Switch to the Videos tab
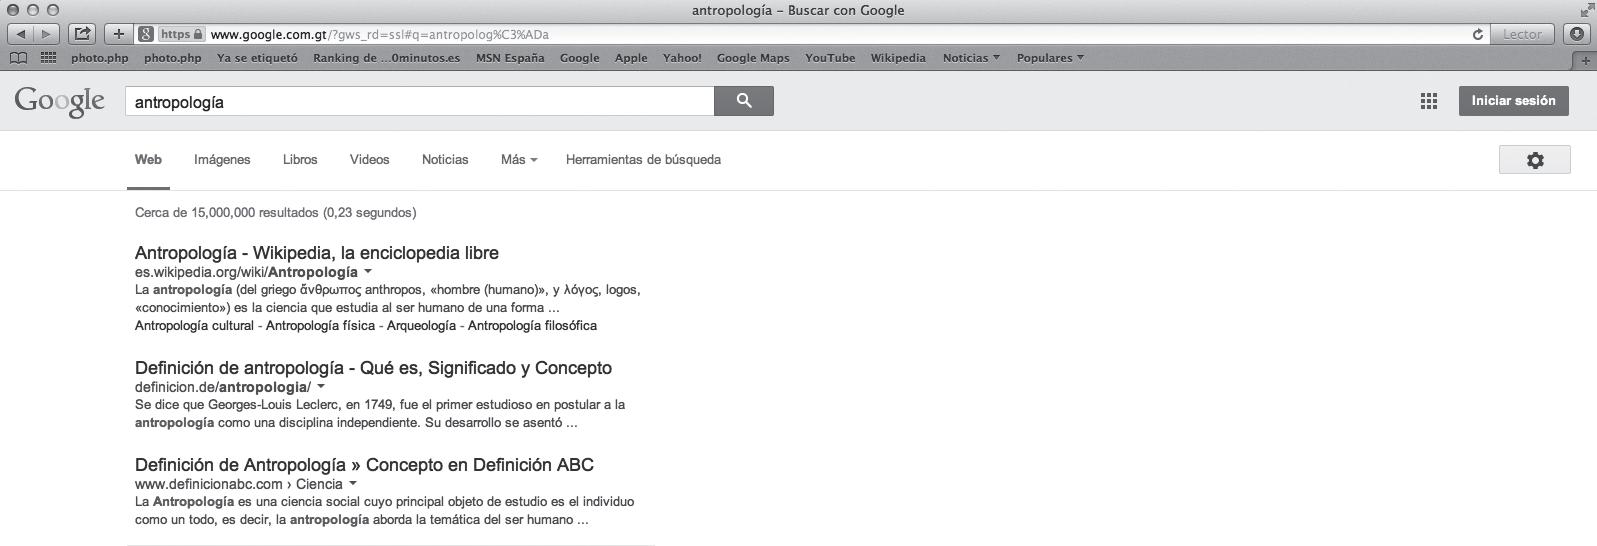This screenshot has height=546, width=1597. coord(369,160)
